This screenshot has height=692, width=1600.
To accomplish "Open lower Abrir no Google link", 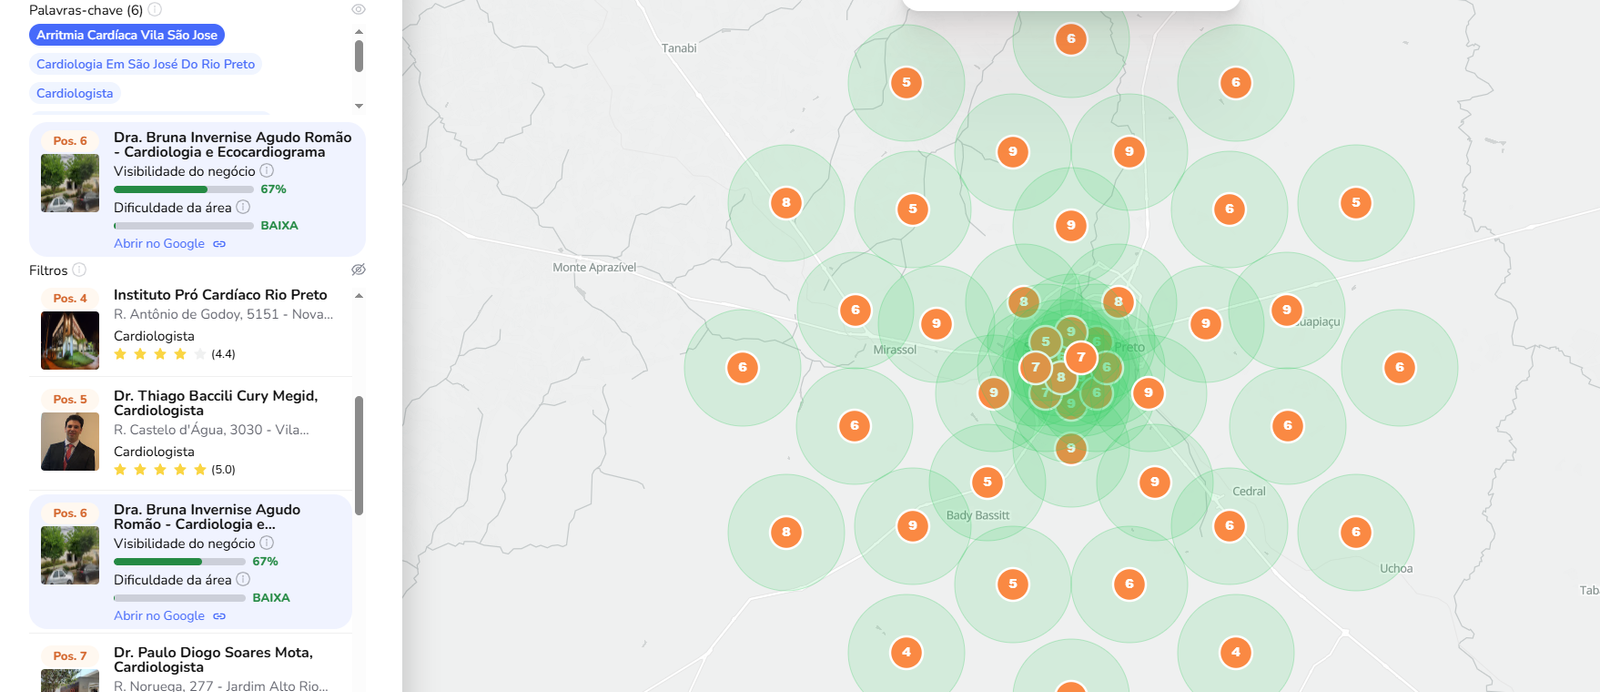I will tap(159, 616).
